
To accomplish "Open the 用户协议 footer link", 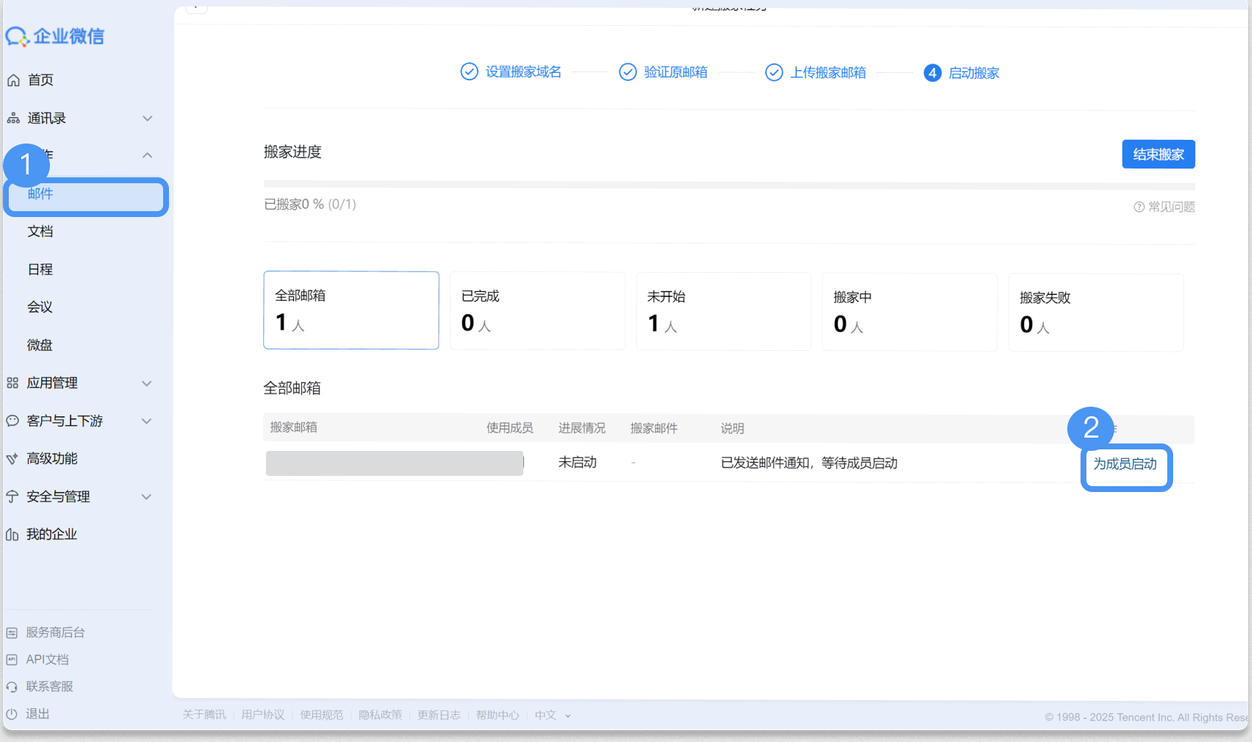I will [263, 715].
